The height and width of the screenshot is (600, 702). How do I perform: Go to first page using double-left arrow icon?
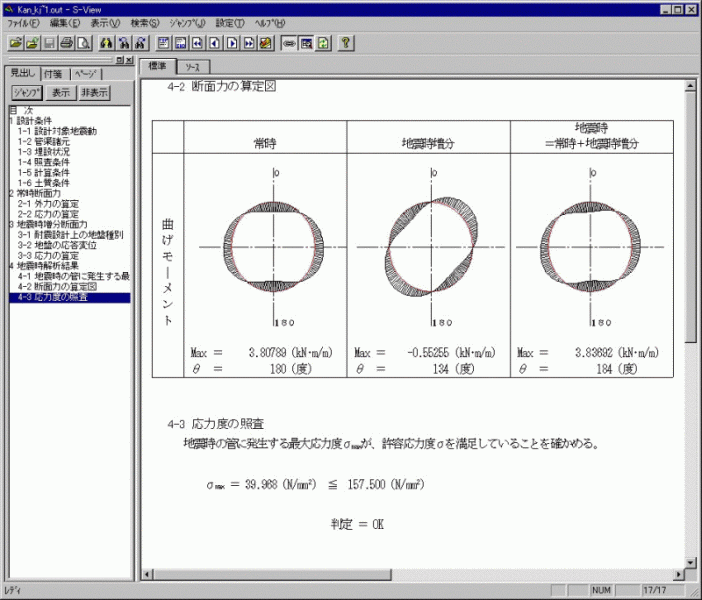pos(198,43)
